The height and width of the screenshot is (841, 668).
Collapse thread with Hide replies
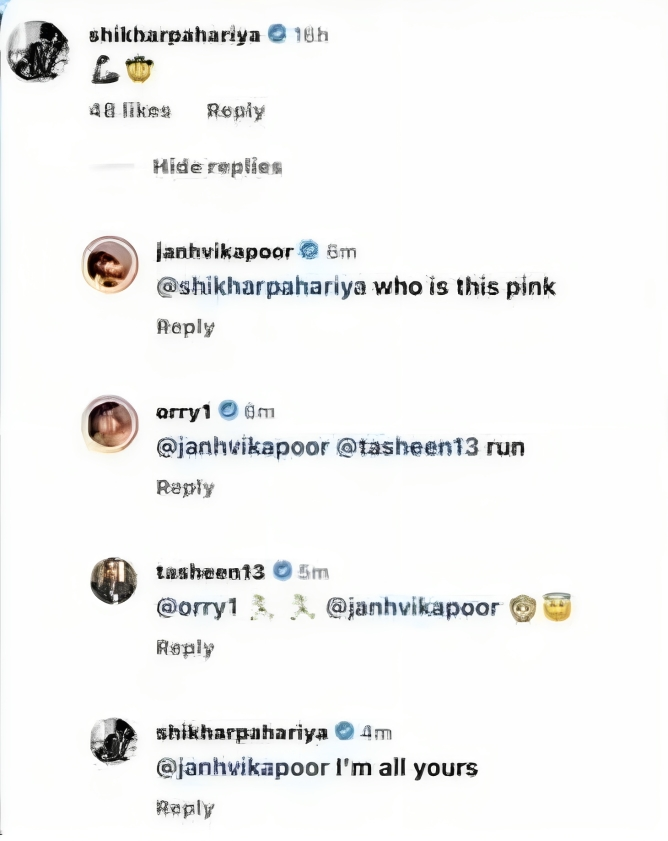(x=217, y=166)
